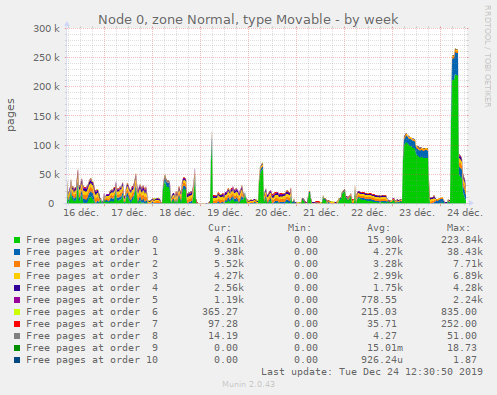Click order 10 max value 1.87
This screenshot has height=395, width=497.
465,360
